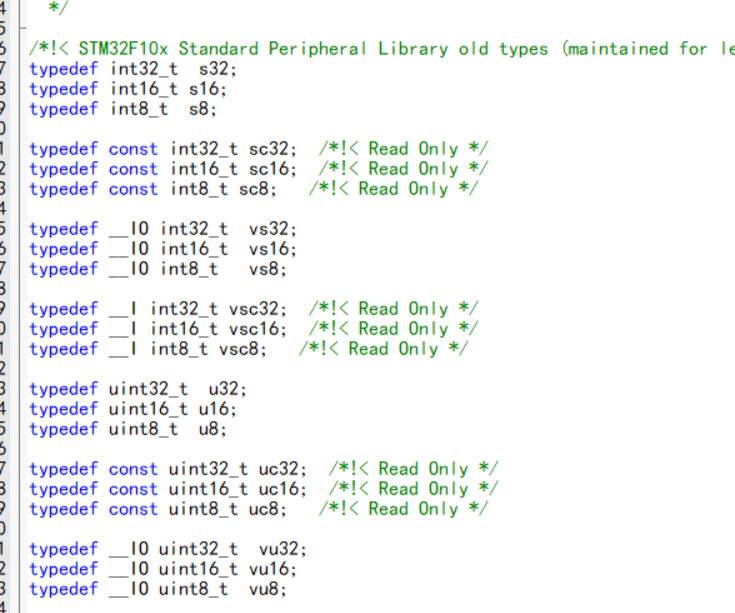The height and width of the screenshot is (613, 735).
Task: Click the closing '*/' at the top
Action: pos(59,8)
